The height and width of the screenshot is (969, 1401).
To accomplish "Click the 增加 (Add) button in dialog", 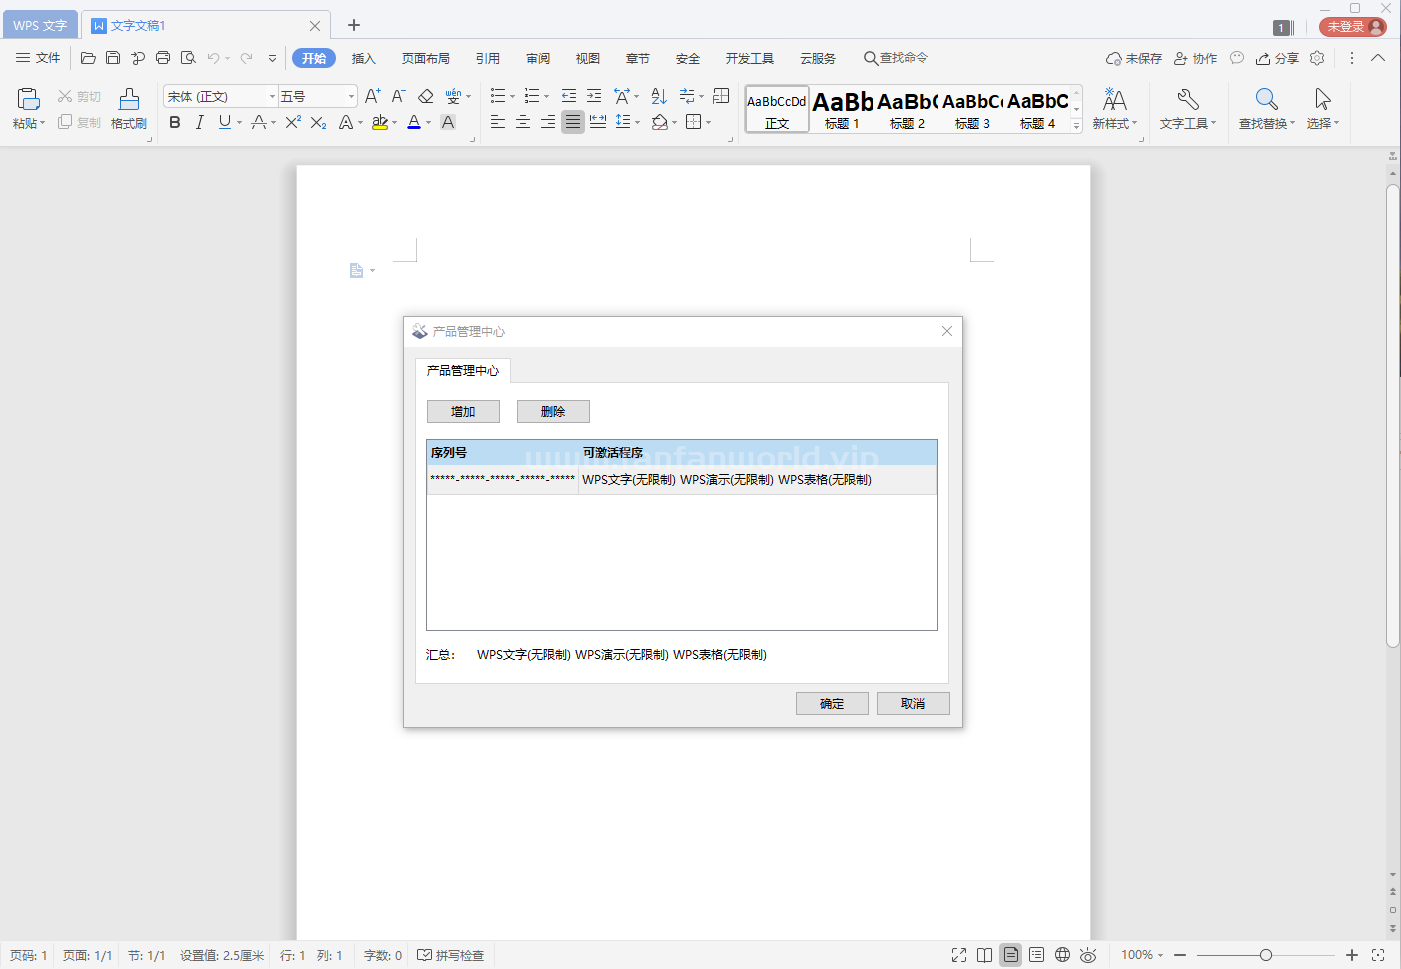I will click(463, 411).
